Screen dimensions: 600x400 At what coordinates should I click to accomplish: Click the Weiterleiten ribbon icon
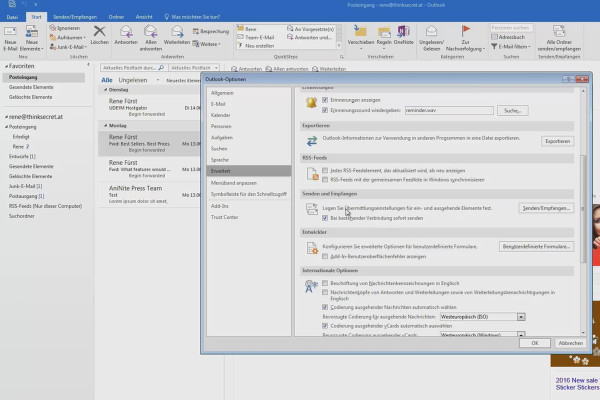[x=177, y=31]
